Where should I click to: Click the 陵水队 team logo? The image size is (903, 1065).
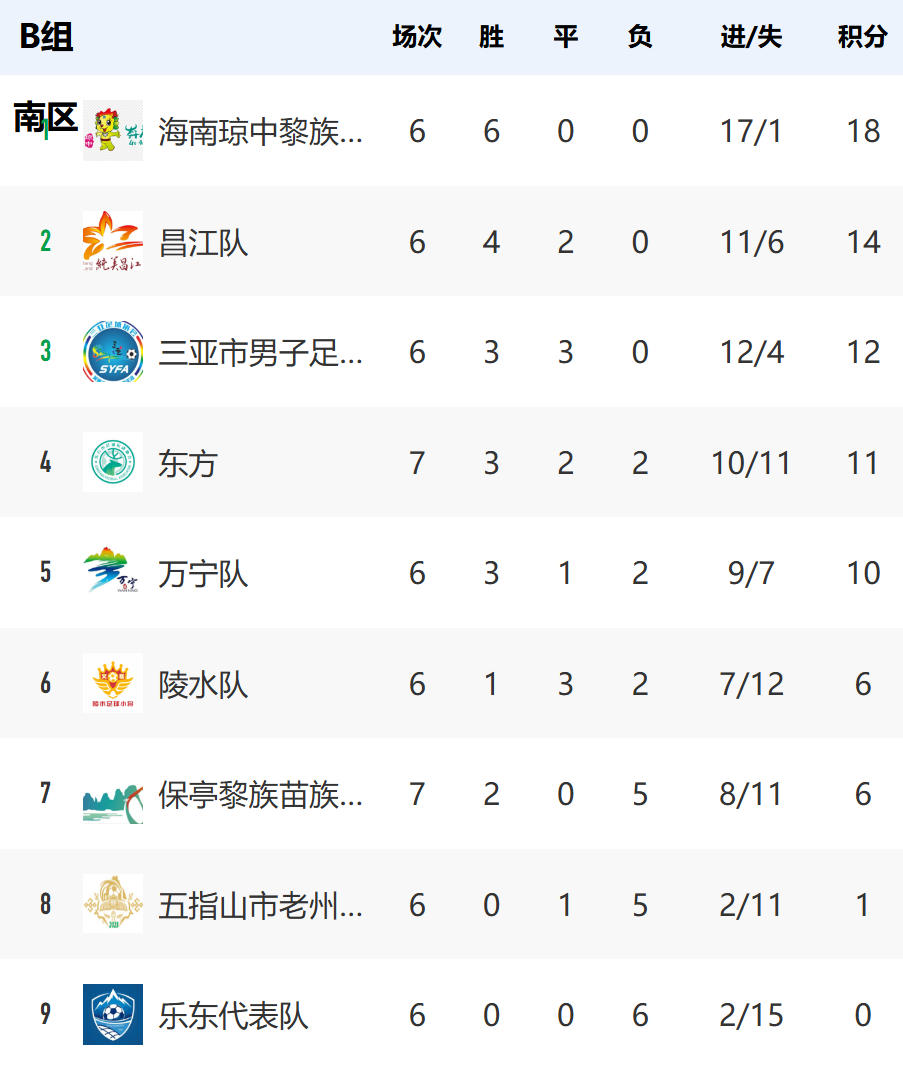pyautogui.click(x=113, y=684)
